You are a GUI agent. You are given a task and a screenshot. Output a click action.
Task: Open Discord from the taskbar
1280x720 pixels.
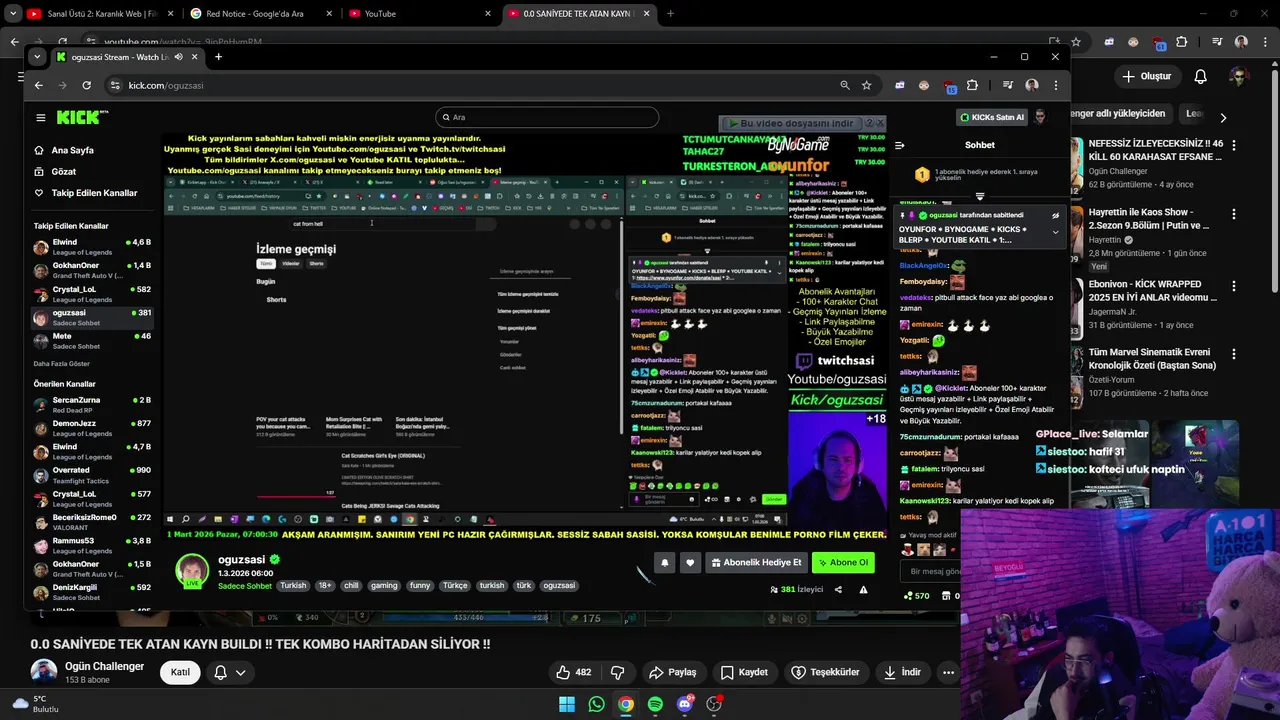[684, 704]
